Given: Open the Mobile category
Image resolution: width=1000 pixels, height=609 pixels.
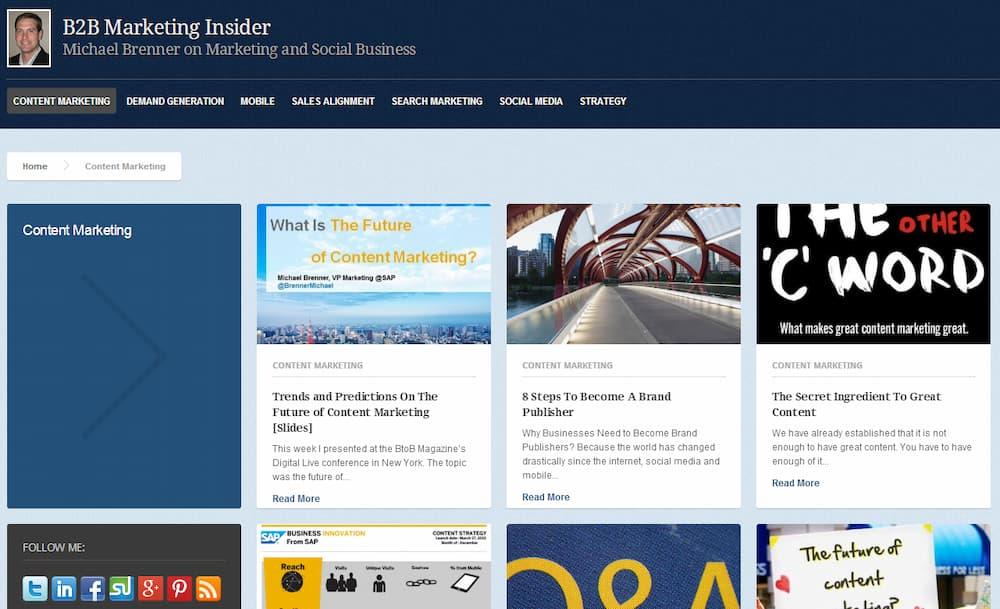Looking at the screenshot, I should pyautogui.click(x=257, y=100).
